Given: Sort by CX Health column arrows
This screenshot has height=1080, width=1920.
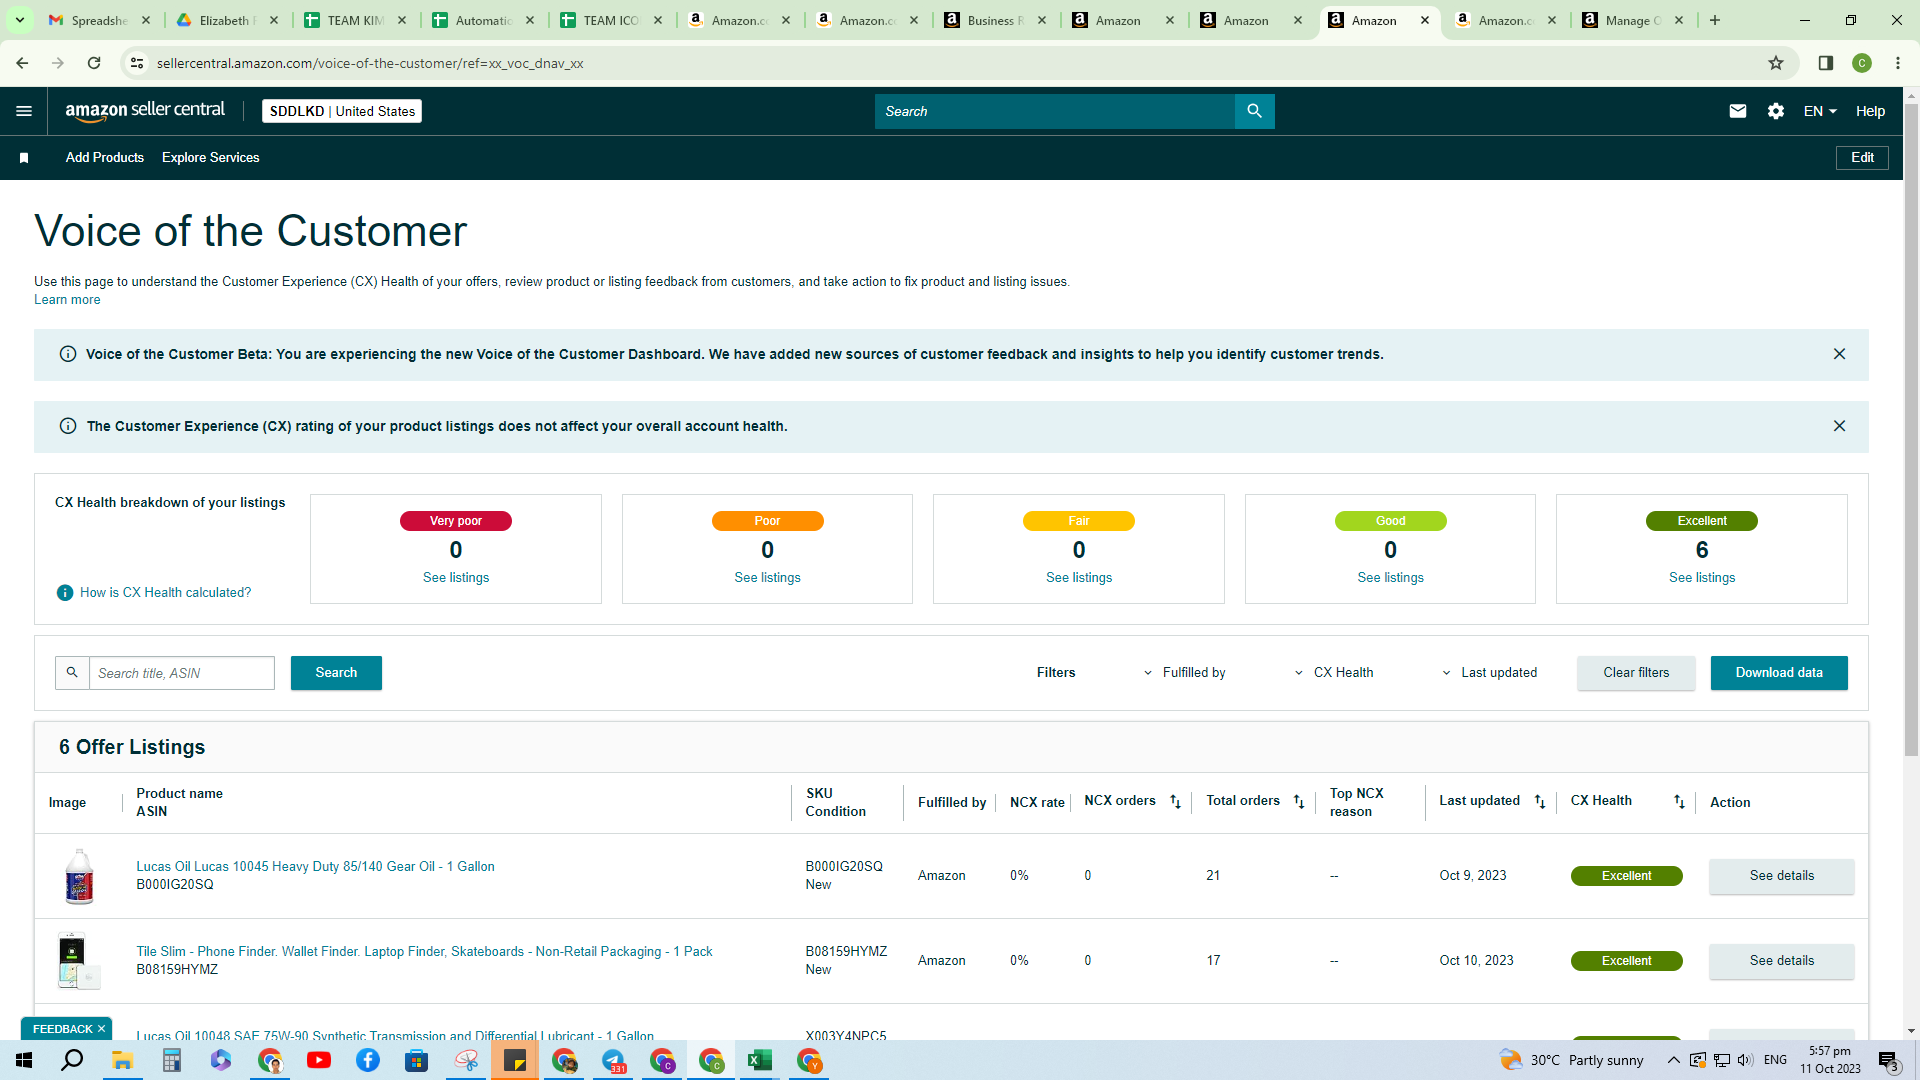Looking at the screenshot, I should click(x=1679, y=802).
